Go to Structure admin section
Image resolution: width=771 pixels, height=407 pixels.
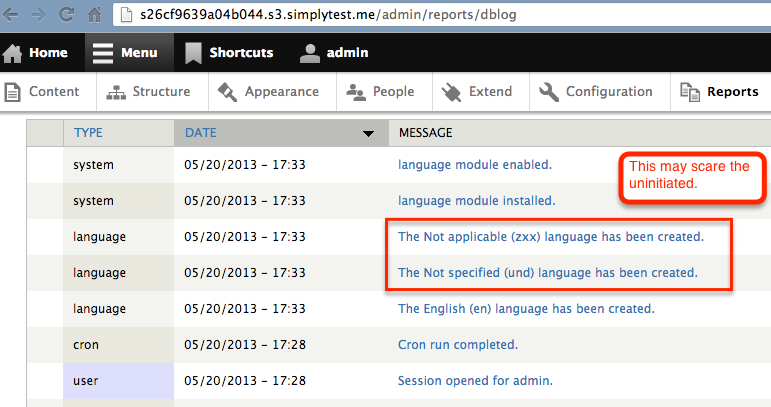tap(161, 91)
